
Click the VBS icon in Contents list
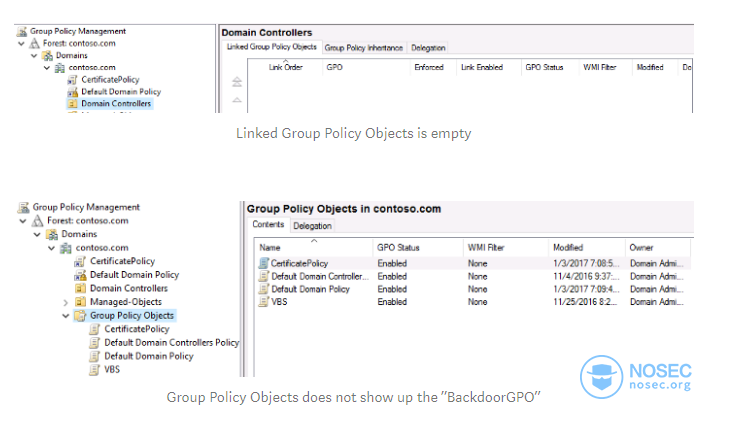(x=264, y=302)
